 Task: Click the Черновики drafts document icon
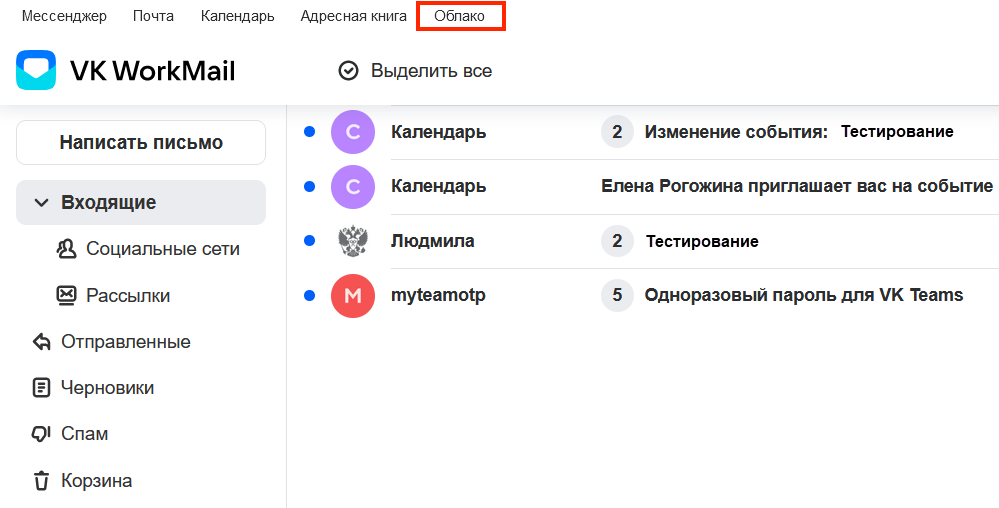(x=41, y=388)
